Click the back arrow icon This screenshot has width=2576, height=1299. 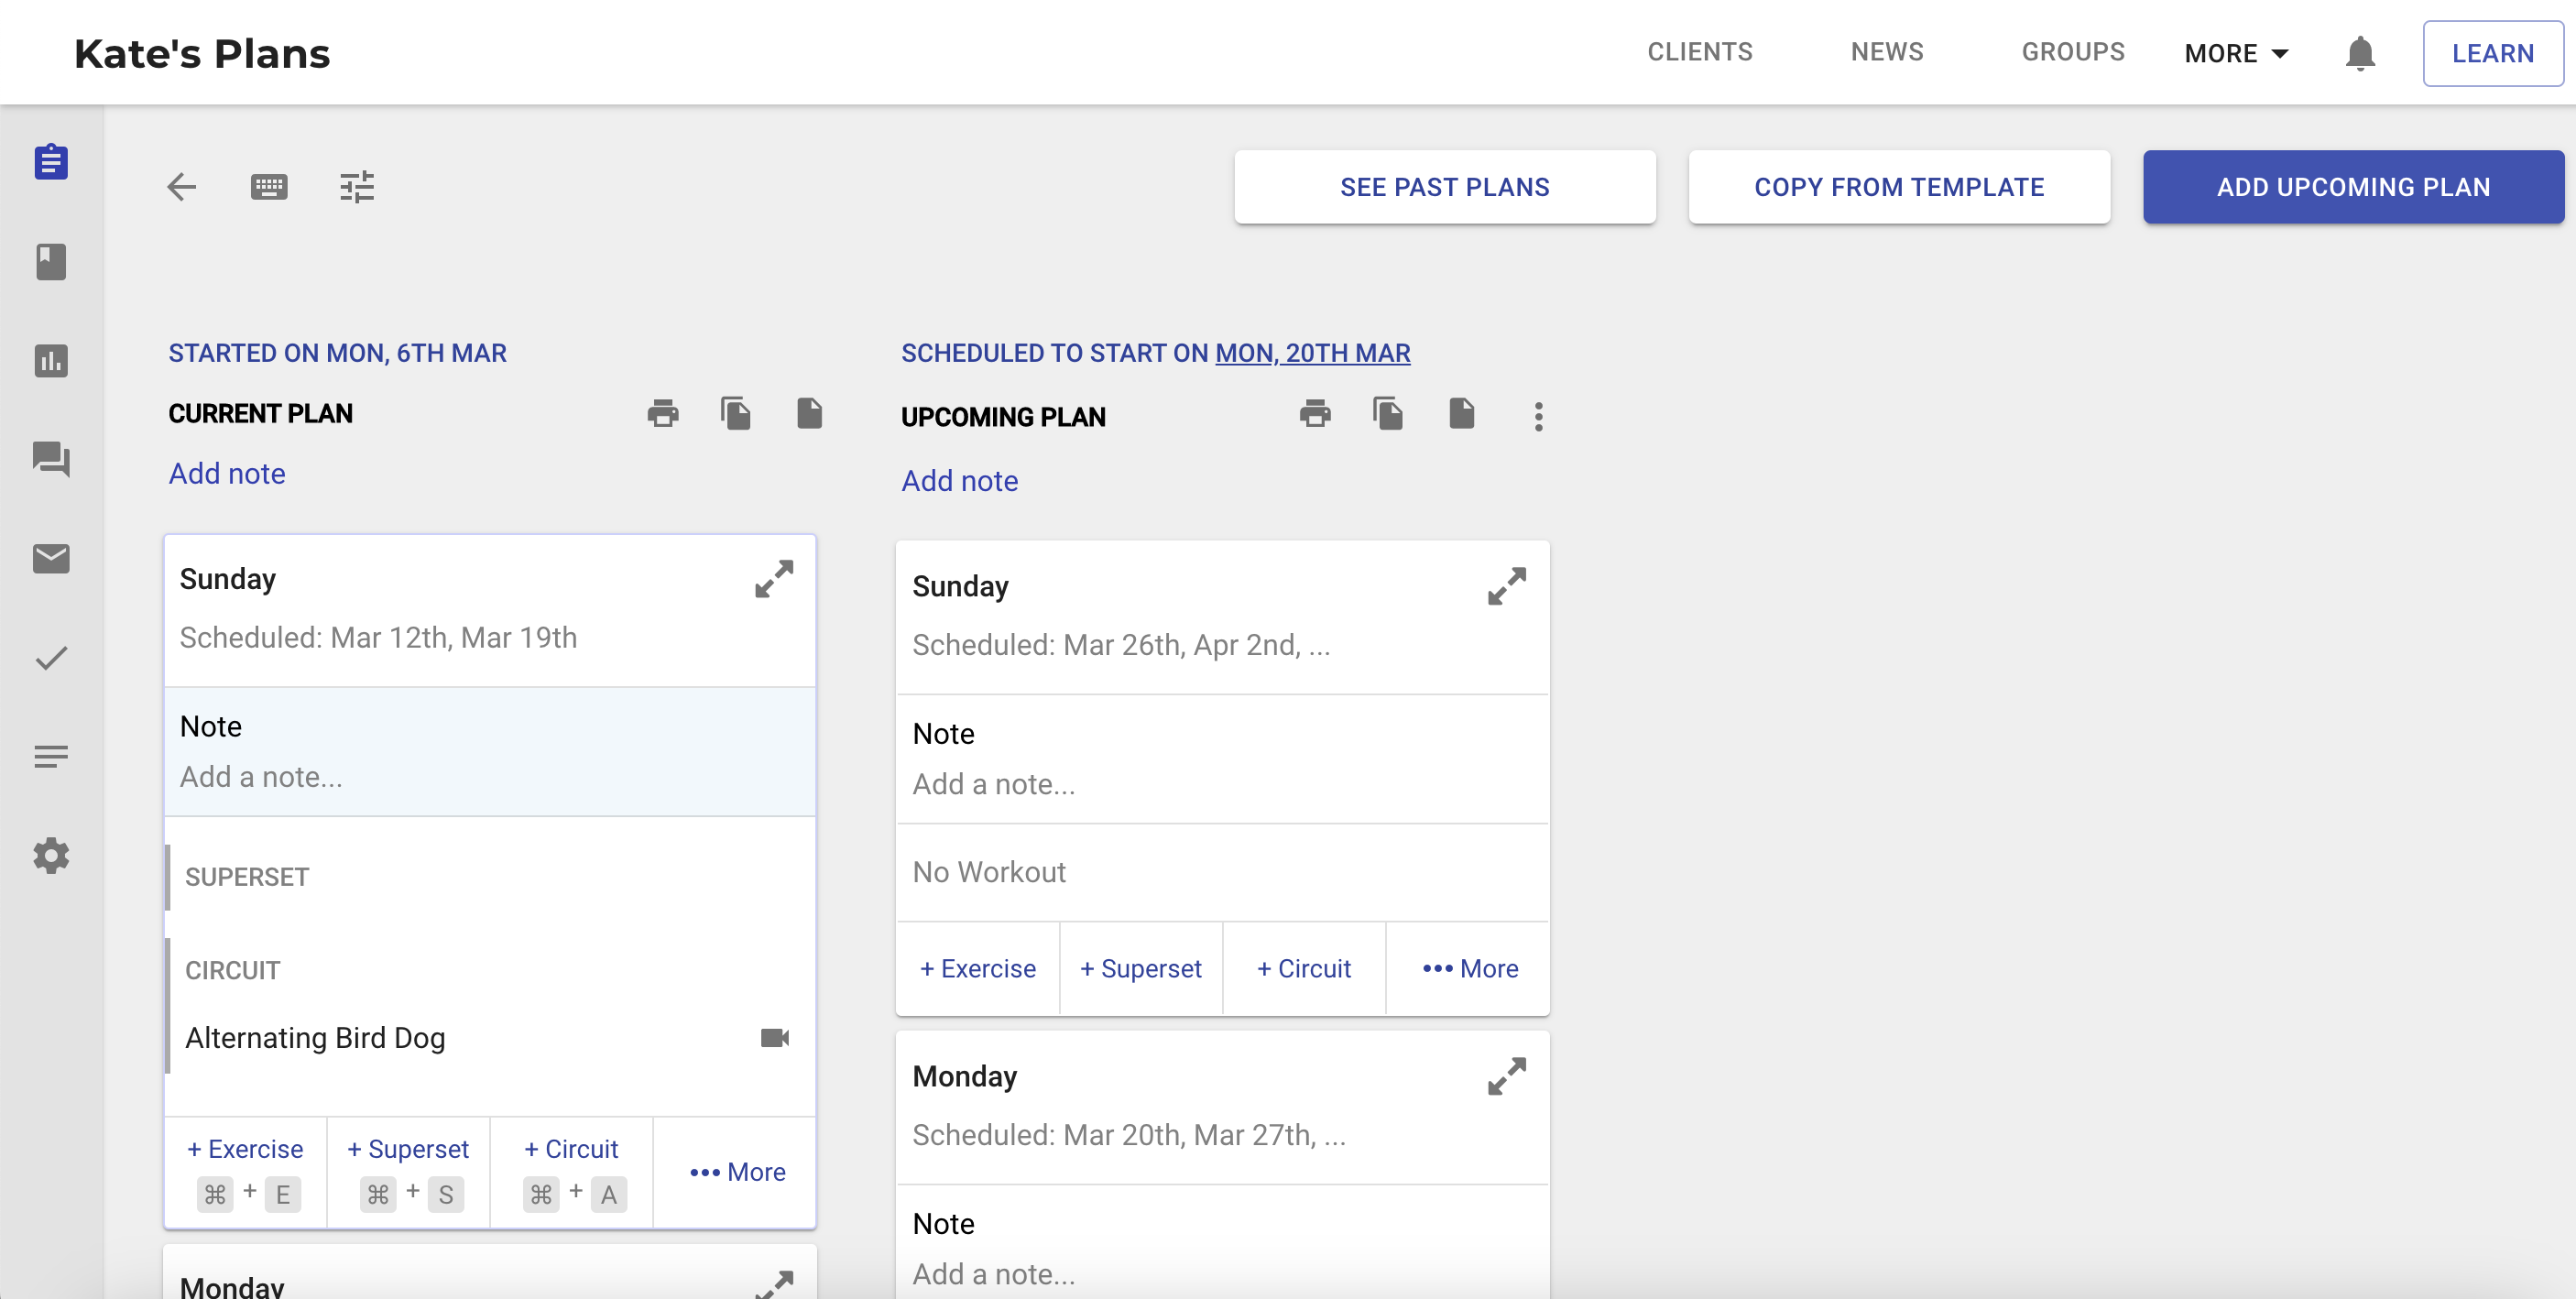click(181, 187)
